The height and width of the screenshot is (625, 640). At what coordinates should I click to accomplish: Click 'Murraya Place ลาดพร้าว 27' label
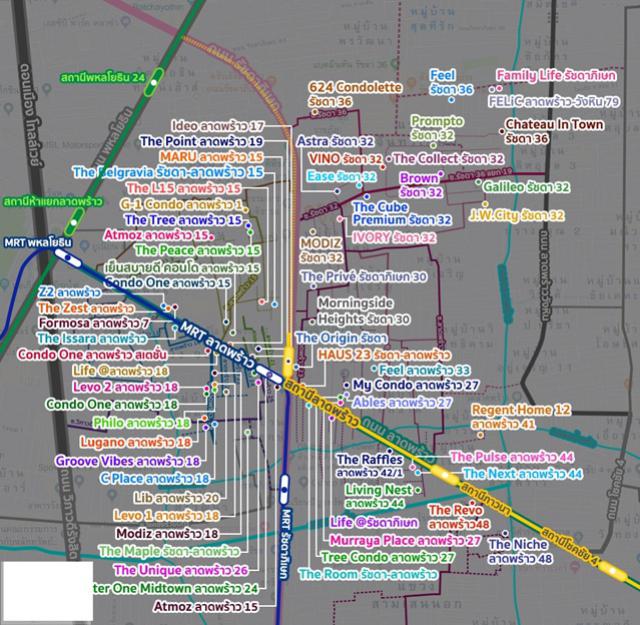click(x=405, y=540)
